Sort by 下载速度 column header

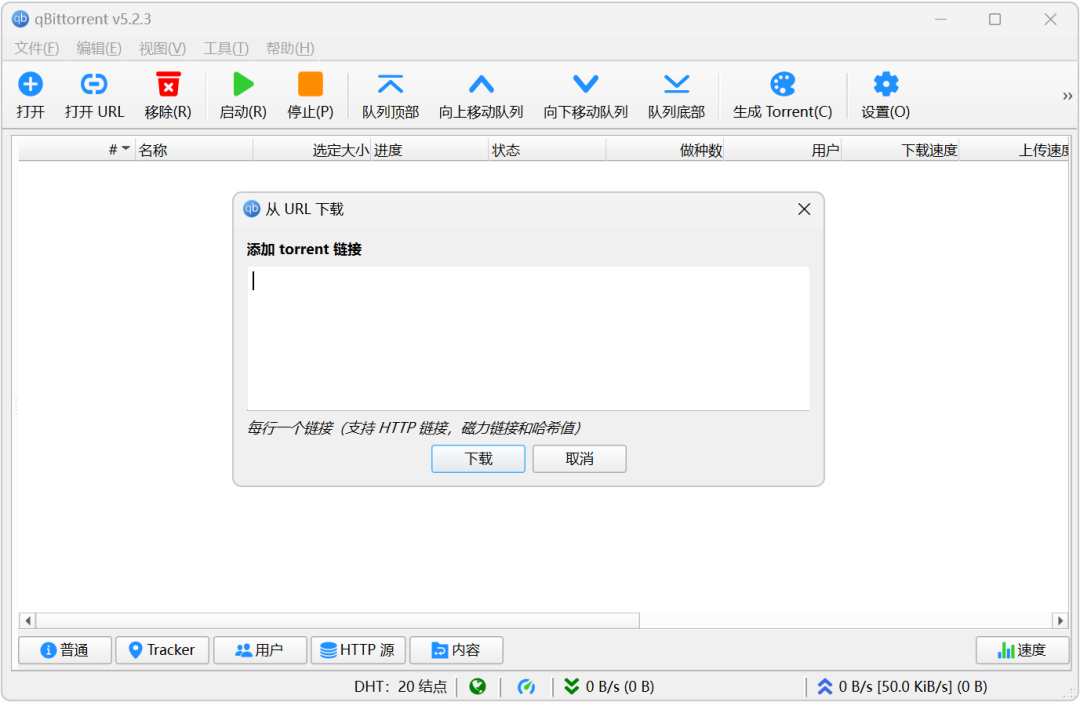(x=901, y=150)
